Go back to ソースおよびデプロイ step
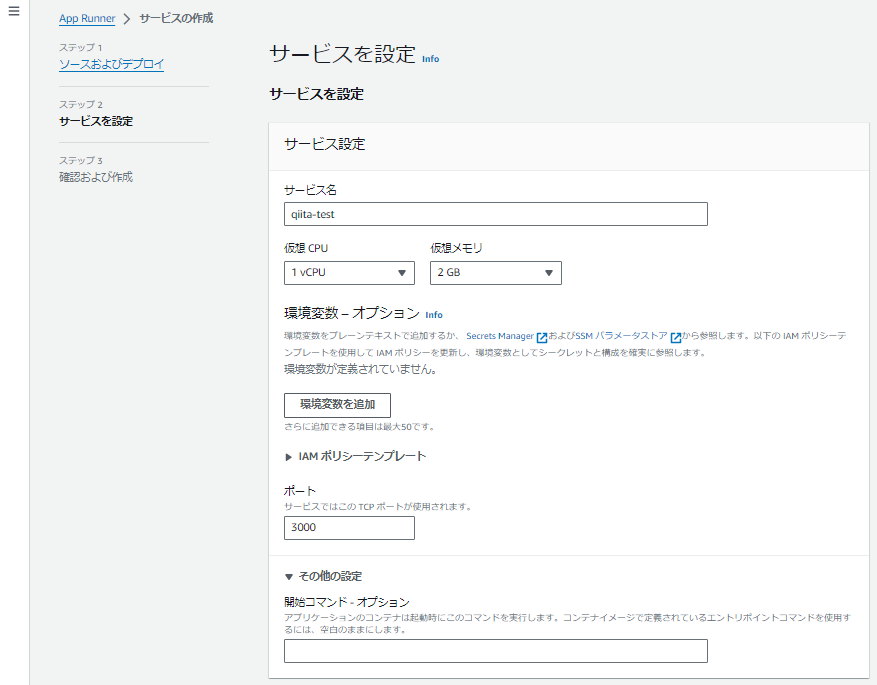The image size is (877, 685). tap(111, 64)
